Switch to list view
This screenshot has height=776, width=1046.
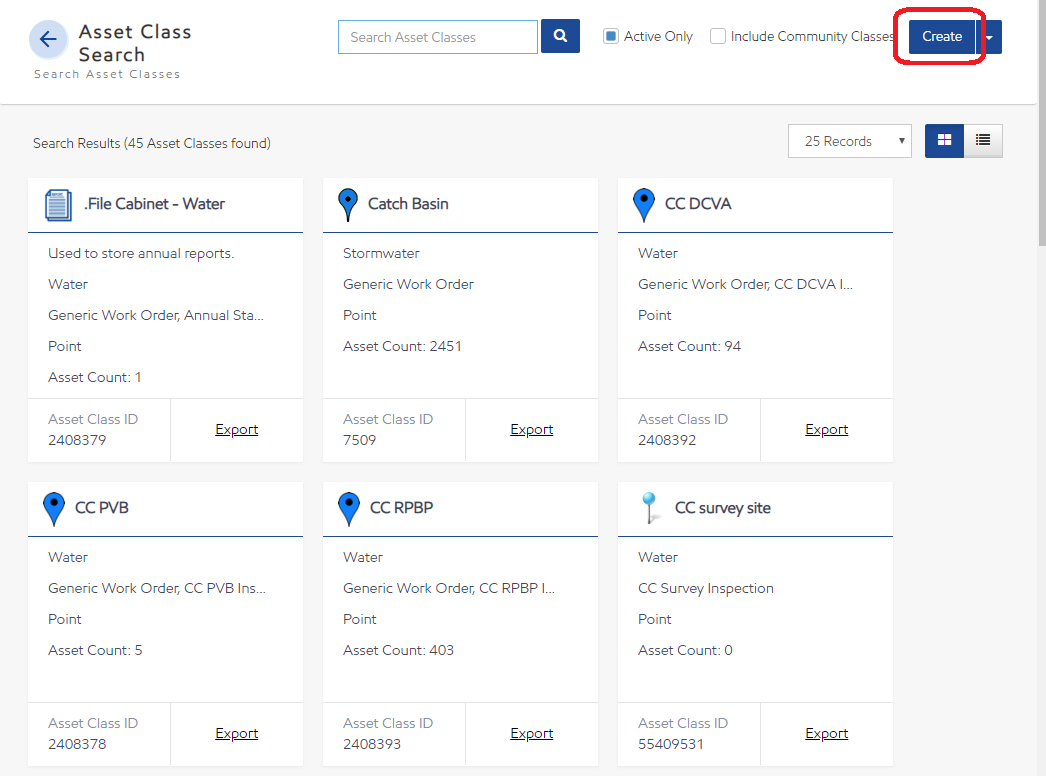pyautogui.click(x=983, y=141)
